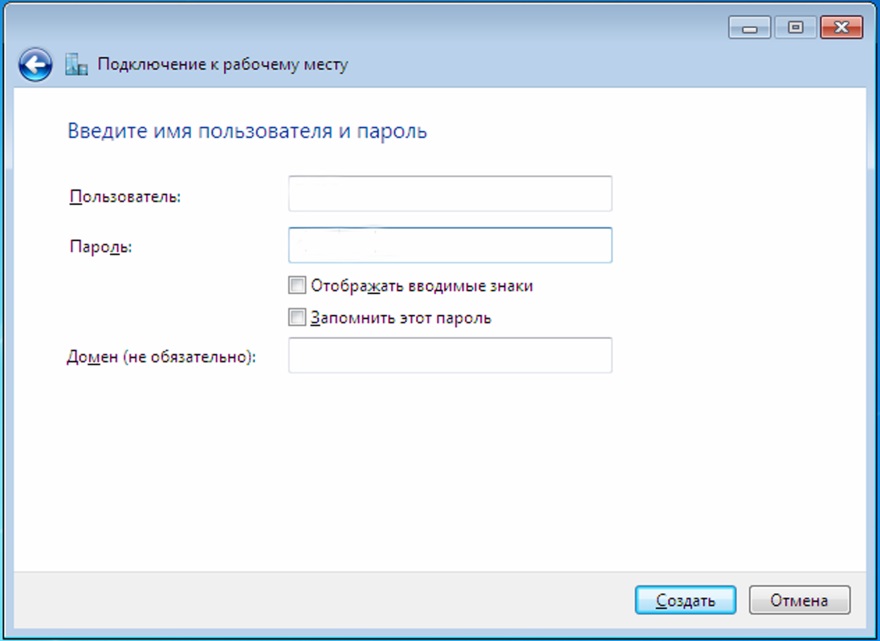
Task: Click the Пользователь: field label
Action: tap(125, 197)
